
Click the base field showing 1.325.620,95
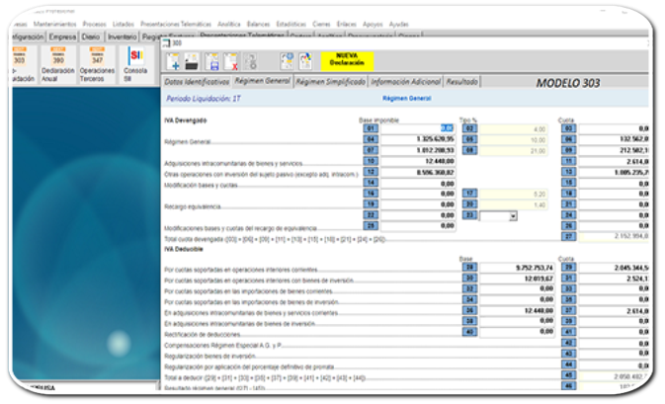coord(418,139)
